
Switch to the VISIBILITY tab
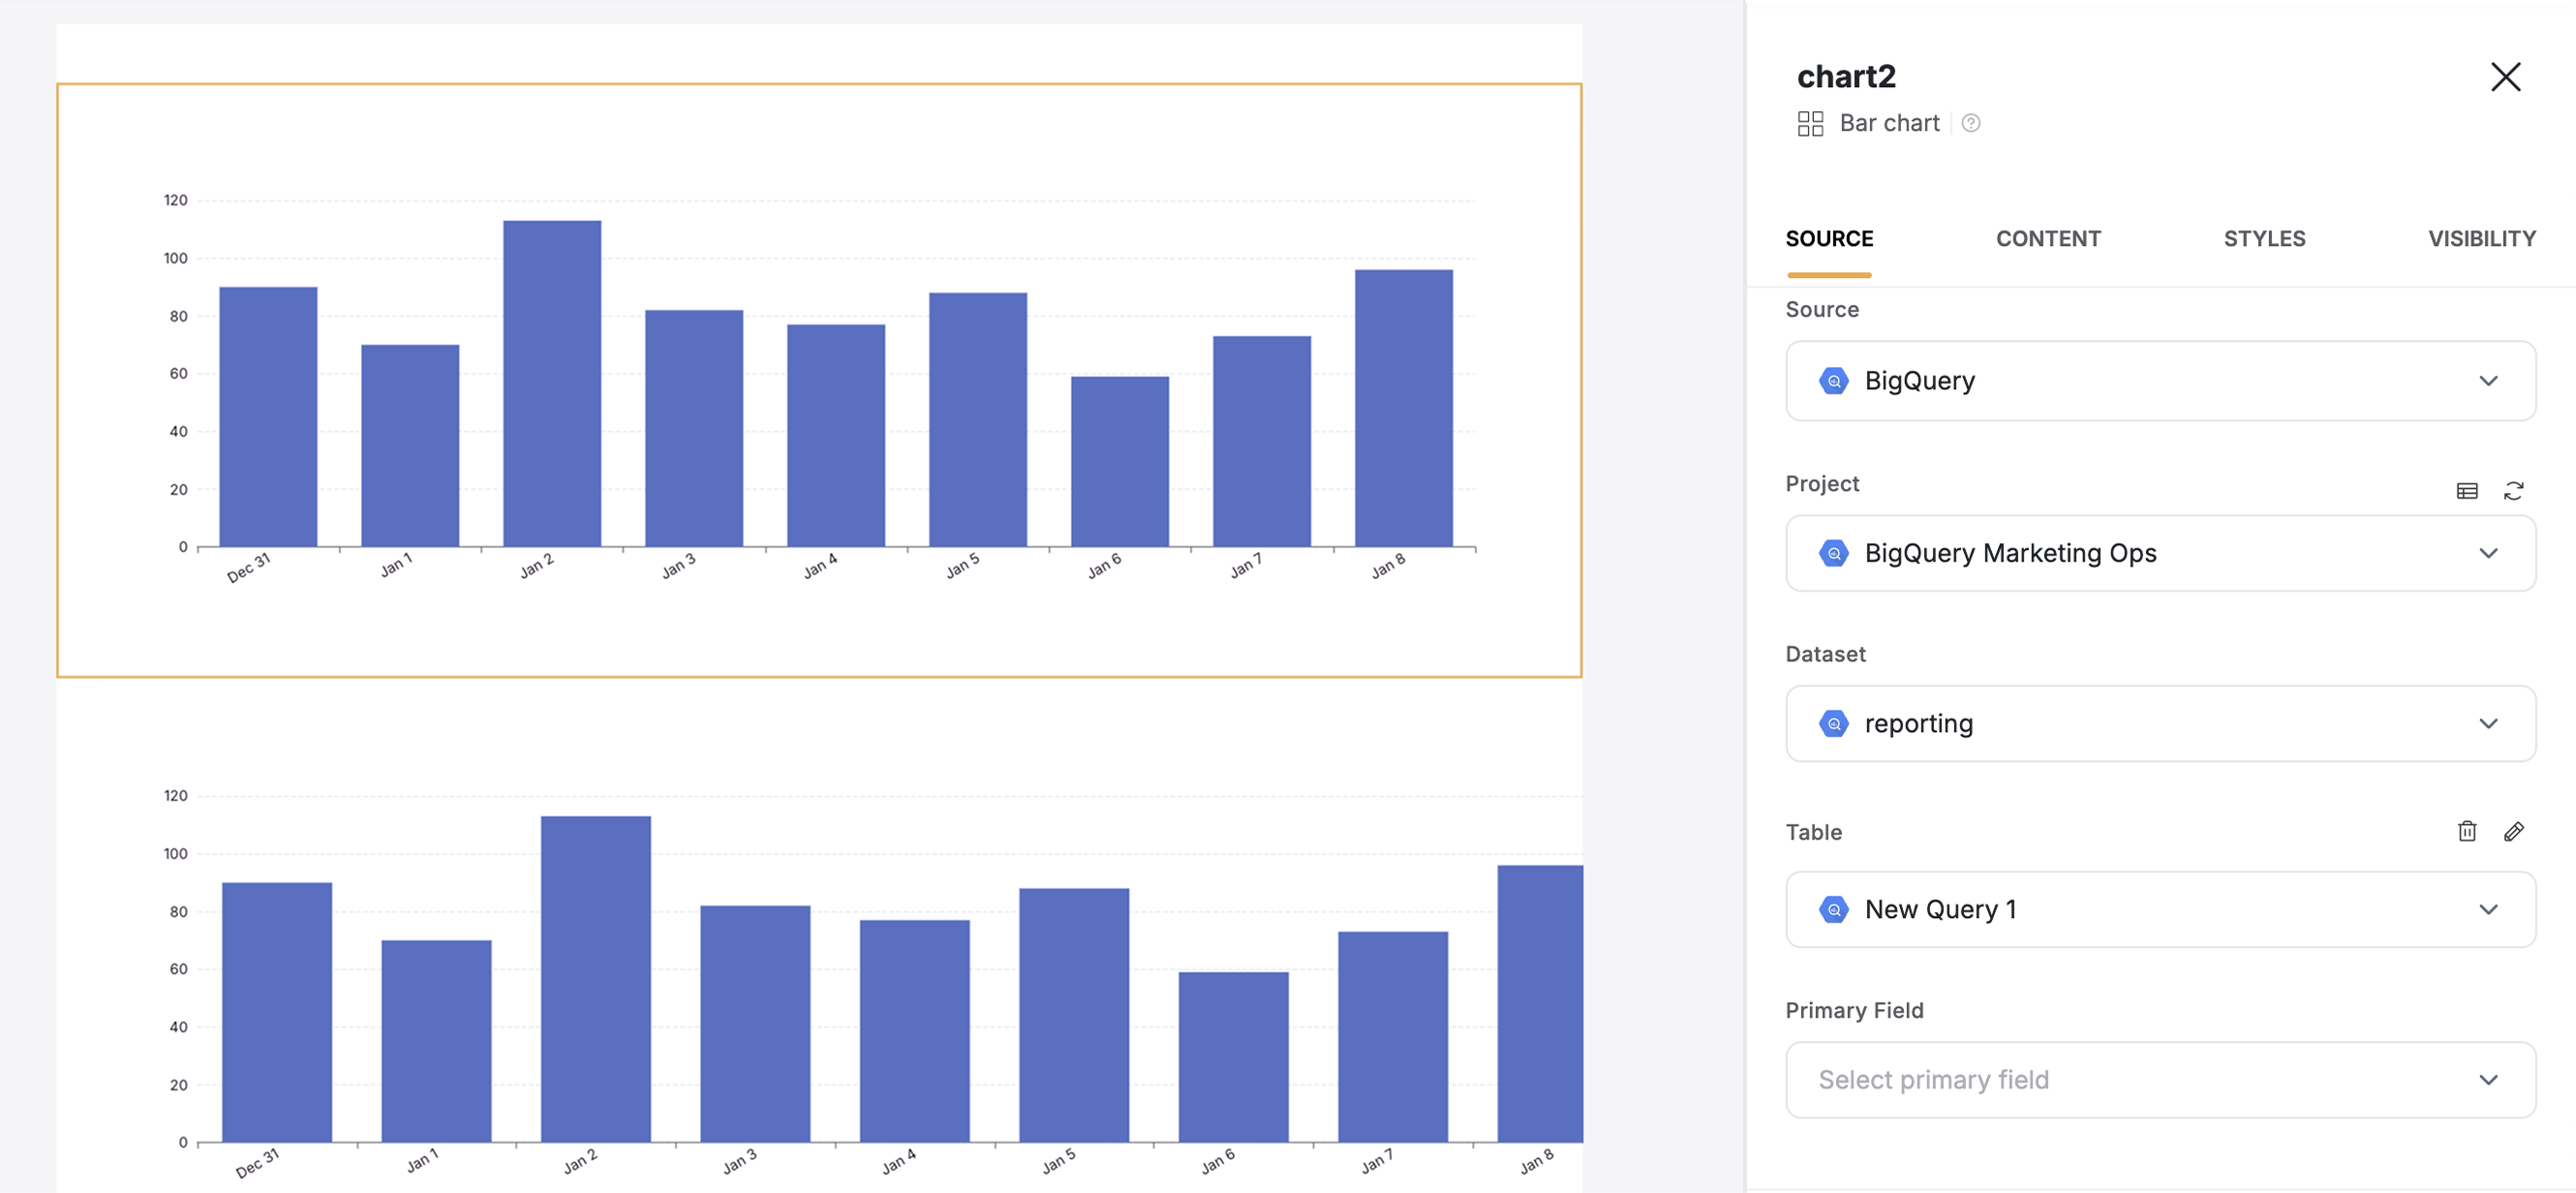click(x=2481, y=239)
